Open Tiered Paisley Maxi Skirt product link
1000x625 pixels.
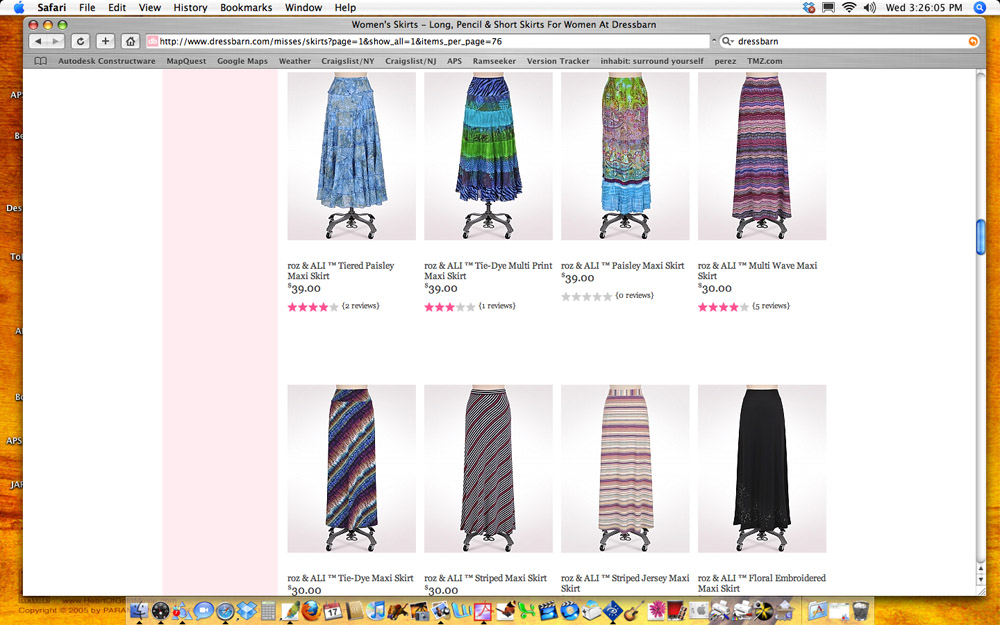click(341, 270)
